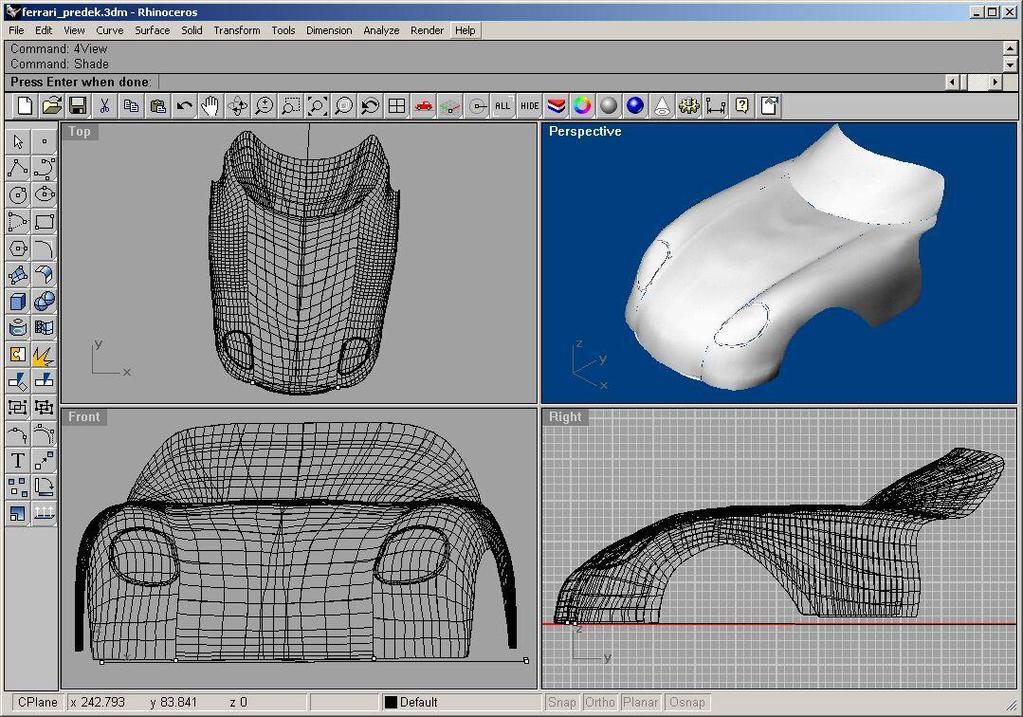Click the Paste clipboard icon

point(158,106)
